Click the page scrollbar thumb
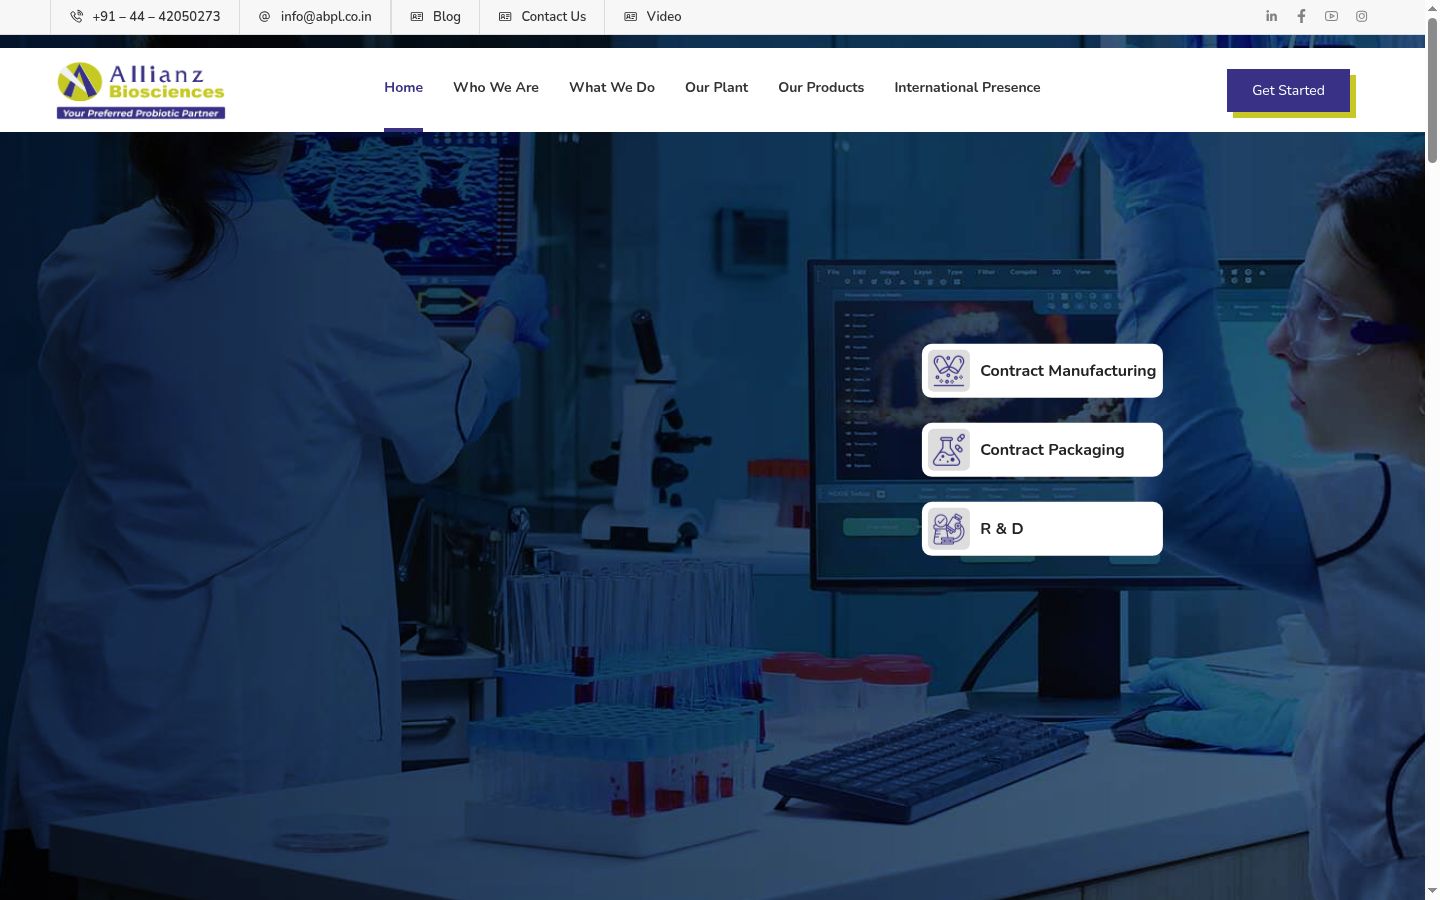The width and height of the screenshot is (1440, 900). click(1432, 90)
